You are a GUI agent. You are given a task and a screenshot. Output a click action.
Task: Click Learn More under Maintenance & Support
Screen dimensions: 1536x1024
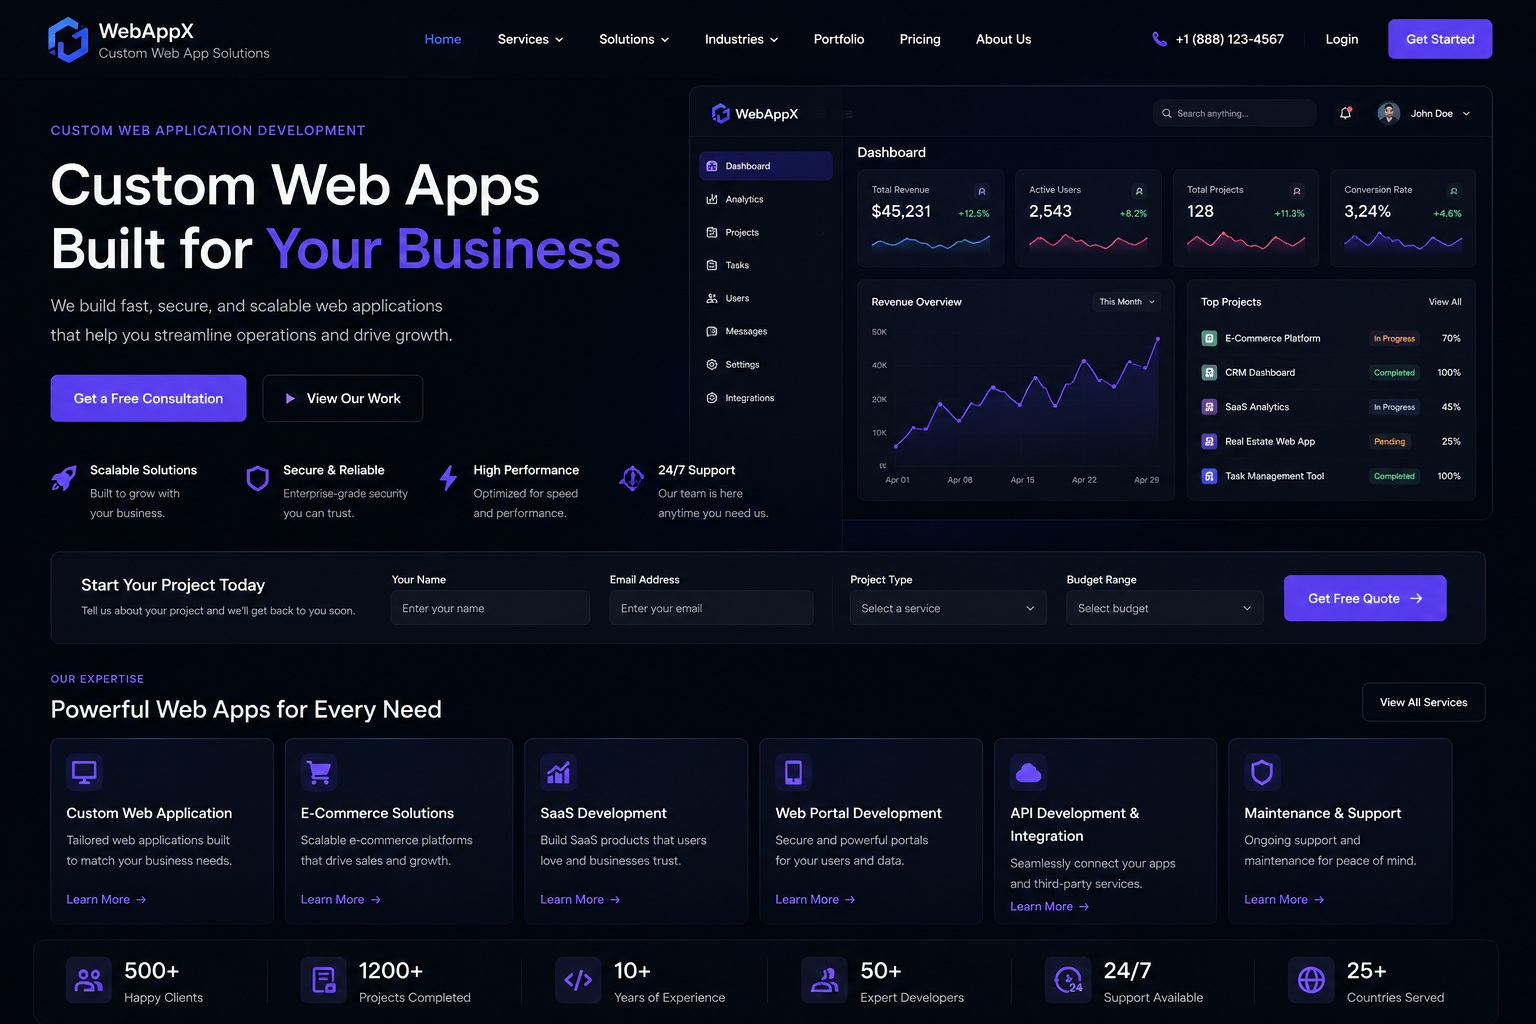[1284, 900]
